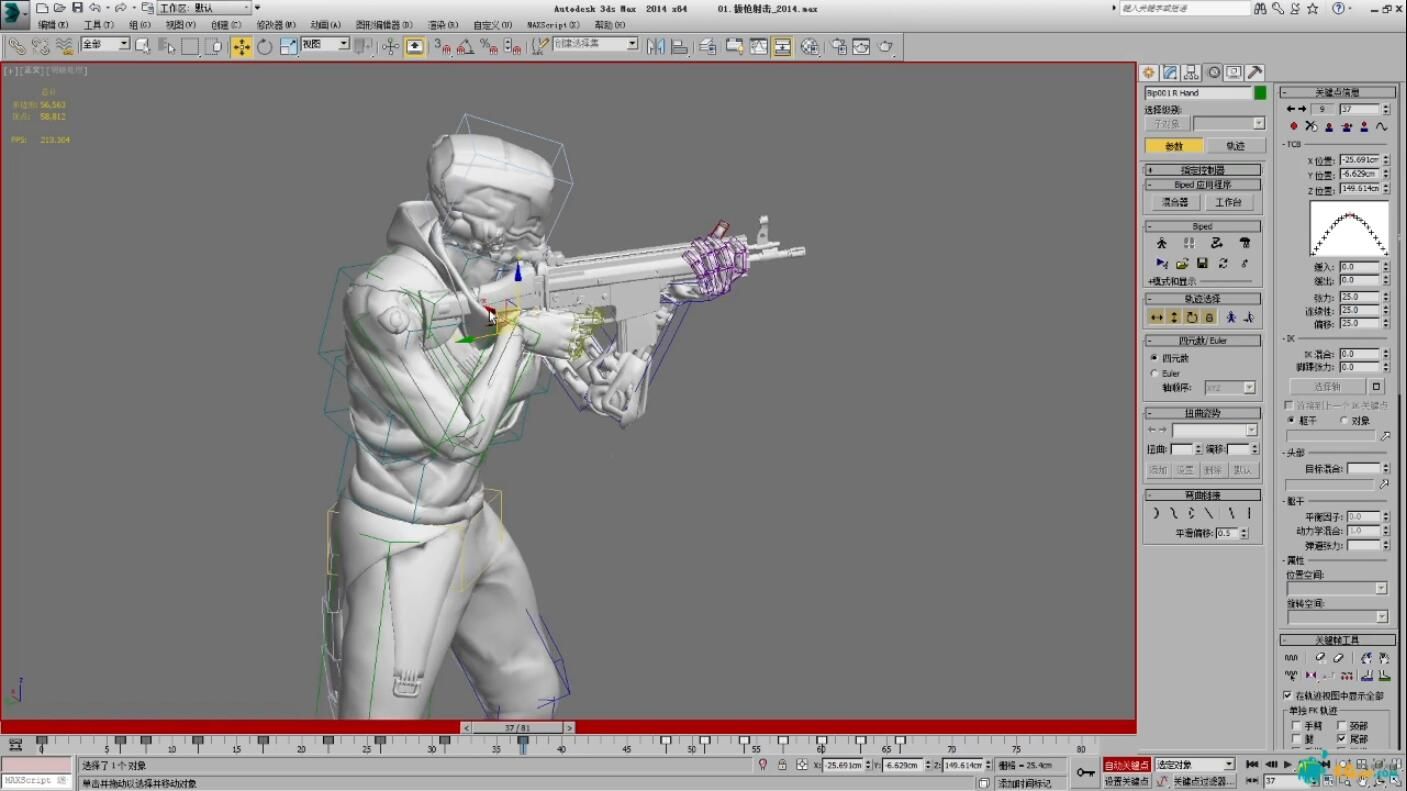The image size is (1407, 791).
Task: Switch to the Hierarchy command panel tab
Action: (1191, 73)
